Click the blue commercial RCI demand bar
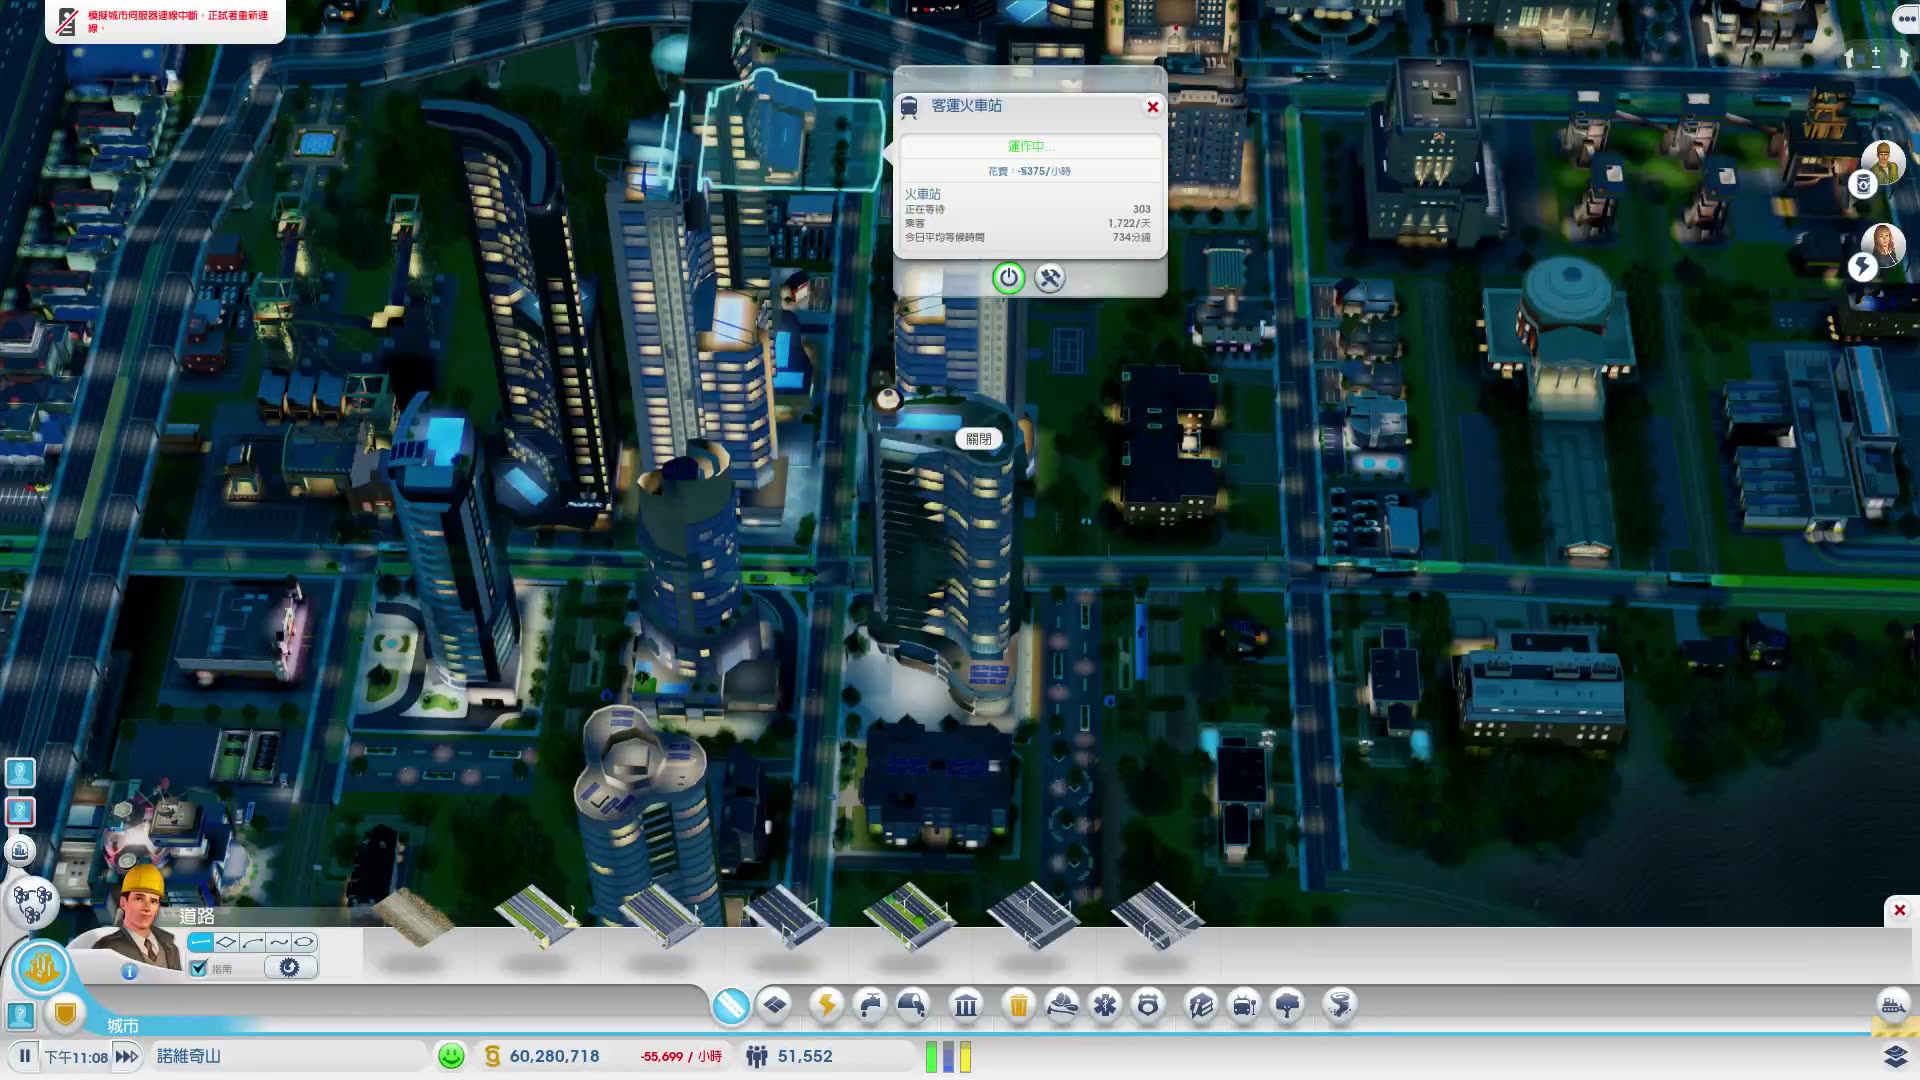Image resolution: width=1920 pixels, height=1080 pixels. coord(948,1057)
